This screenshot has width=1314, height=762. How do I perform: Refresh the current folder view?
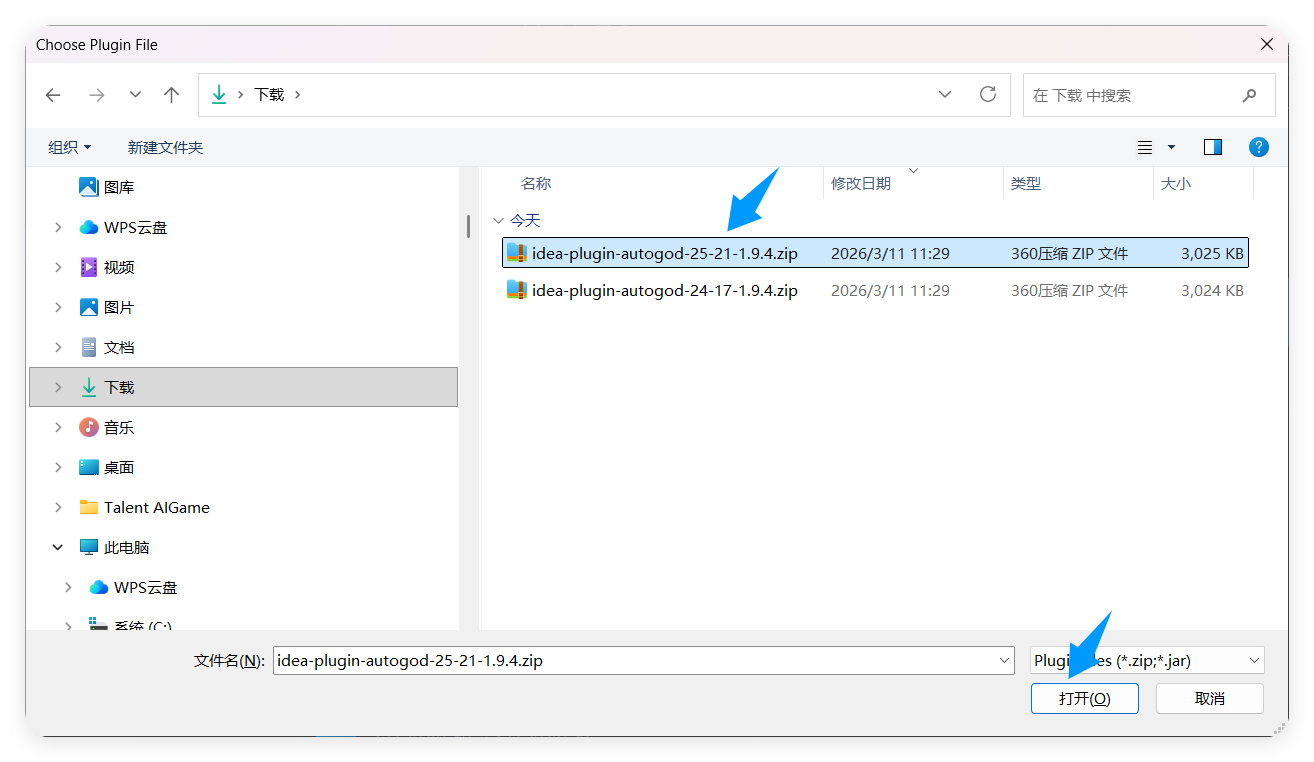pos(988,94)
